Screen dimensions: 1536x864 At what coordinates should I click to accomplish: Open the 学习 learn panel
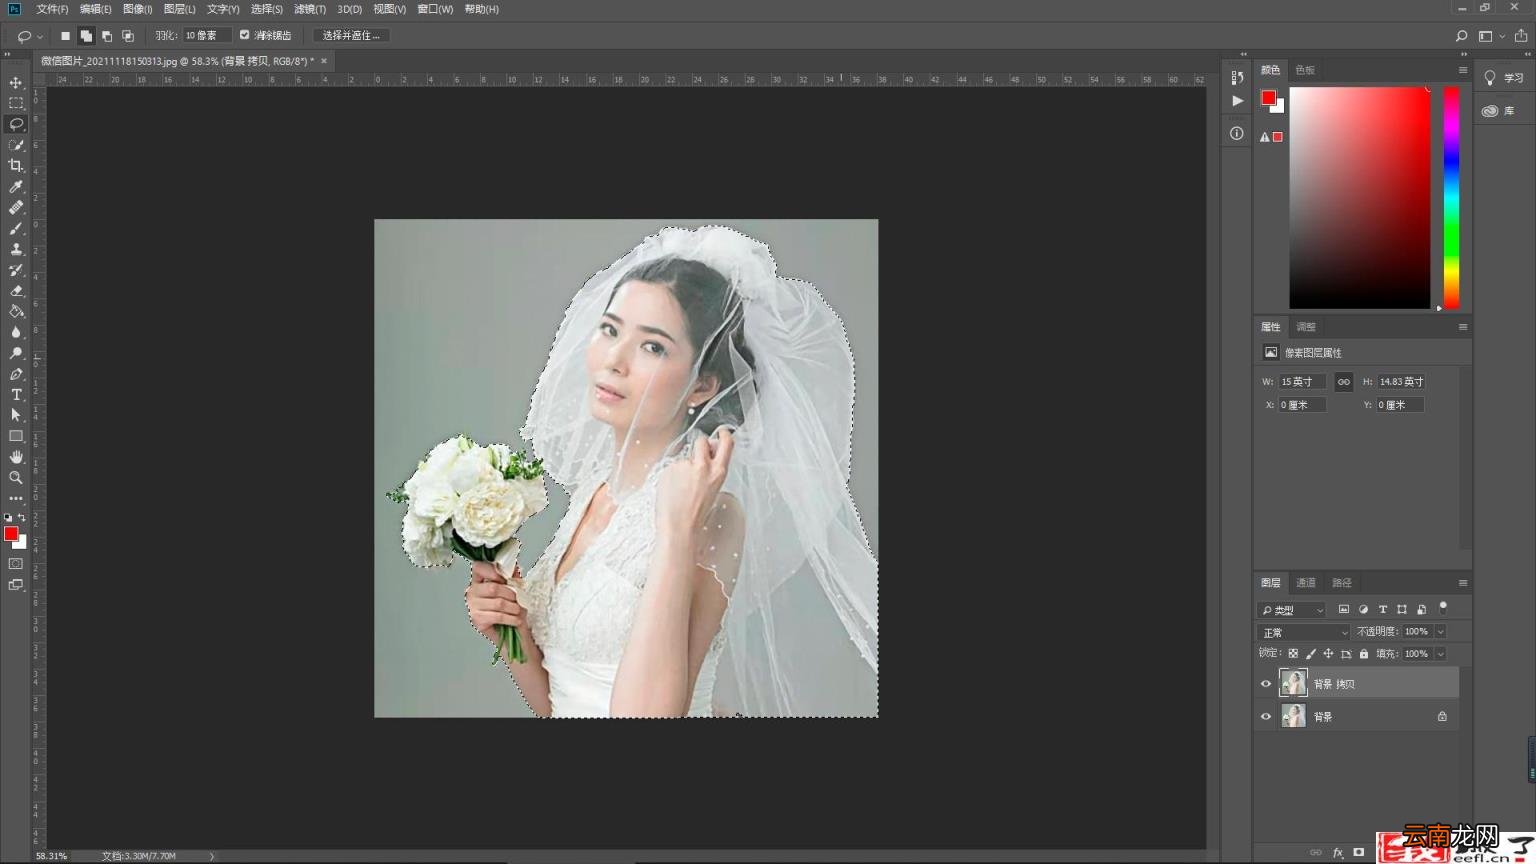(x=1504, y=78)
